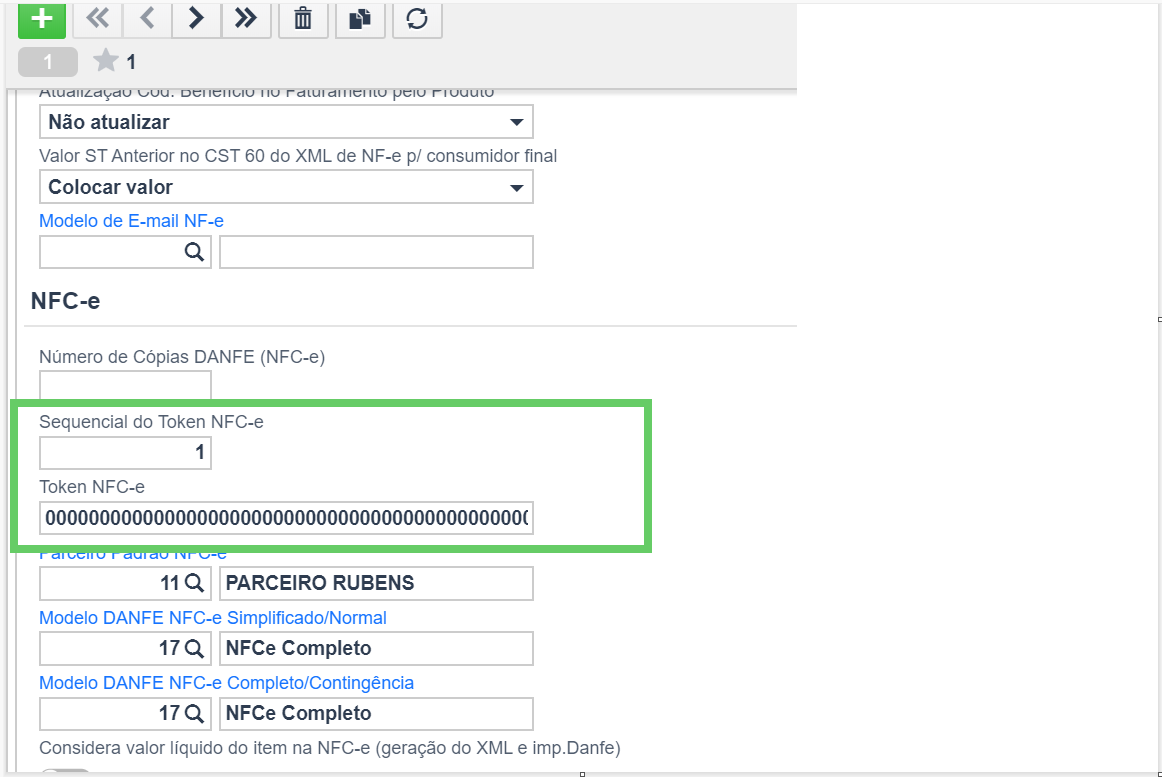Click Valor ST Anterior no CST 60 label
This screenshot has height=777, width=1162.
pos(298,156)
